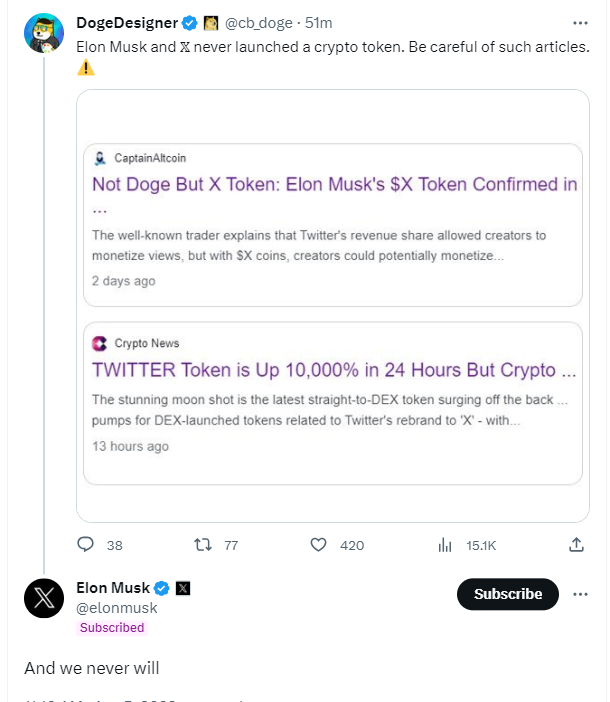The height and width of the screenshot is (702, 610).
Task: Open more options on DogeDesigner tweet
Action: click(x=580, y=22)
